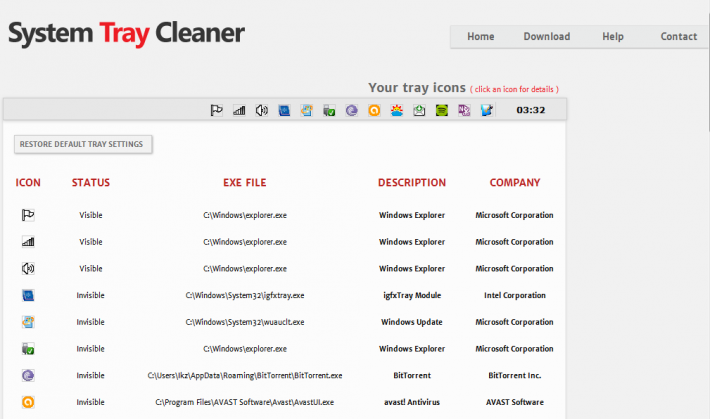The width and height of the screenshot is (710, 419).
Task: Click the EXE FILE column header
Action: (245, 183)
